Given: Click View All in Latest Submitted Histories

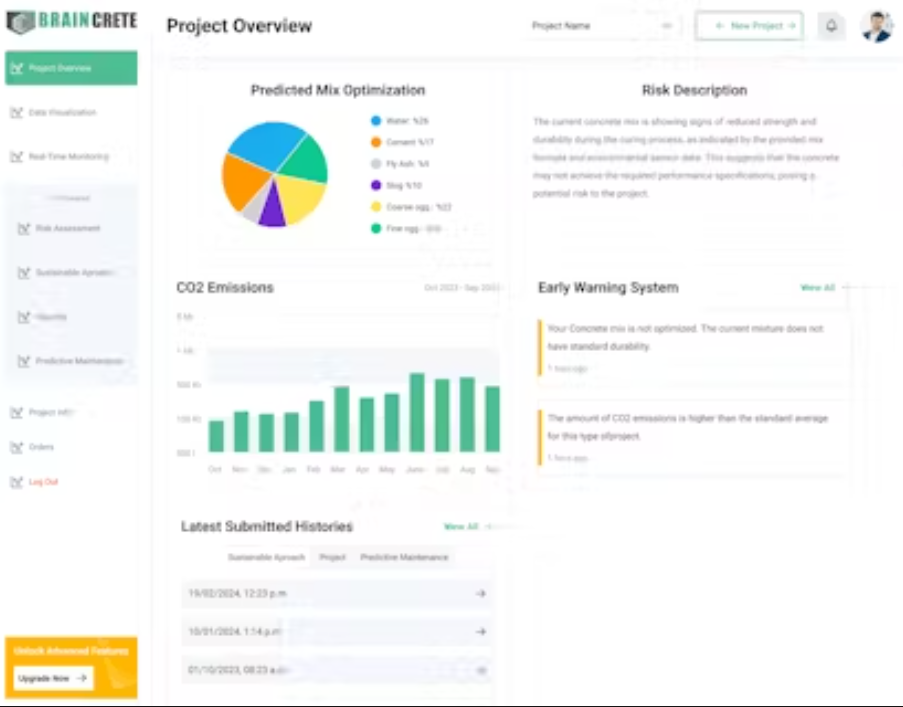Looking at the screenshot, I should (461, 526).
